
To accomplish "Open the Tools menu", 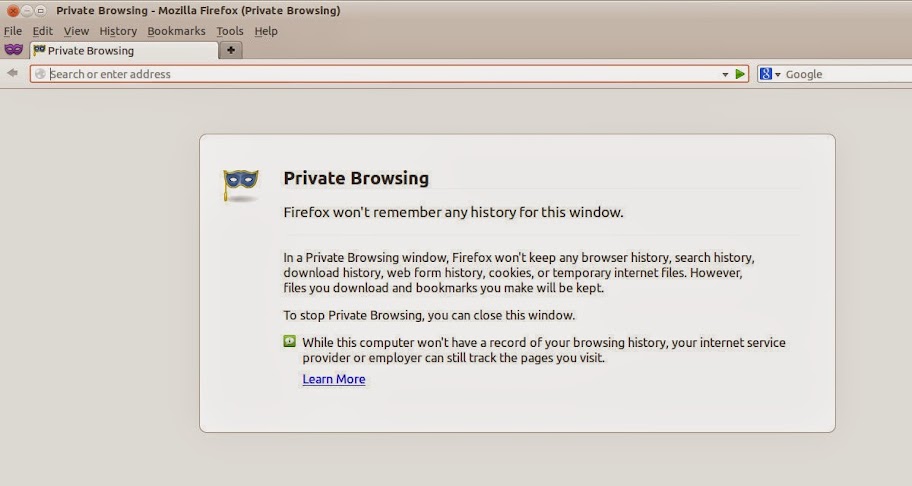I will tap(230, 31).
